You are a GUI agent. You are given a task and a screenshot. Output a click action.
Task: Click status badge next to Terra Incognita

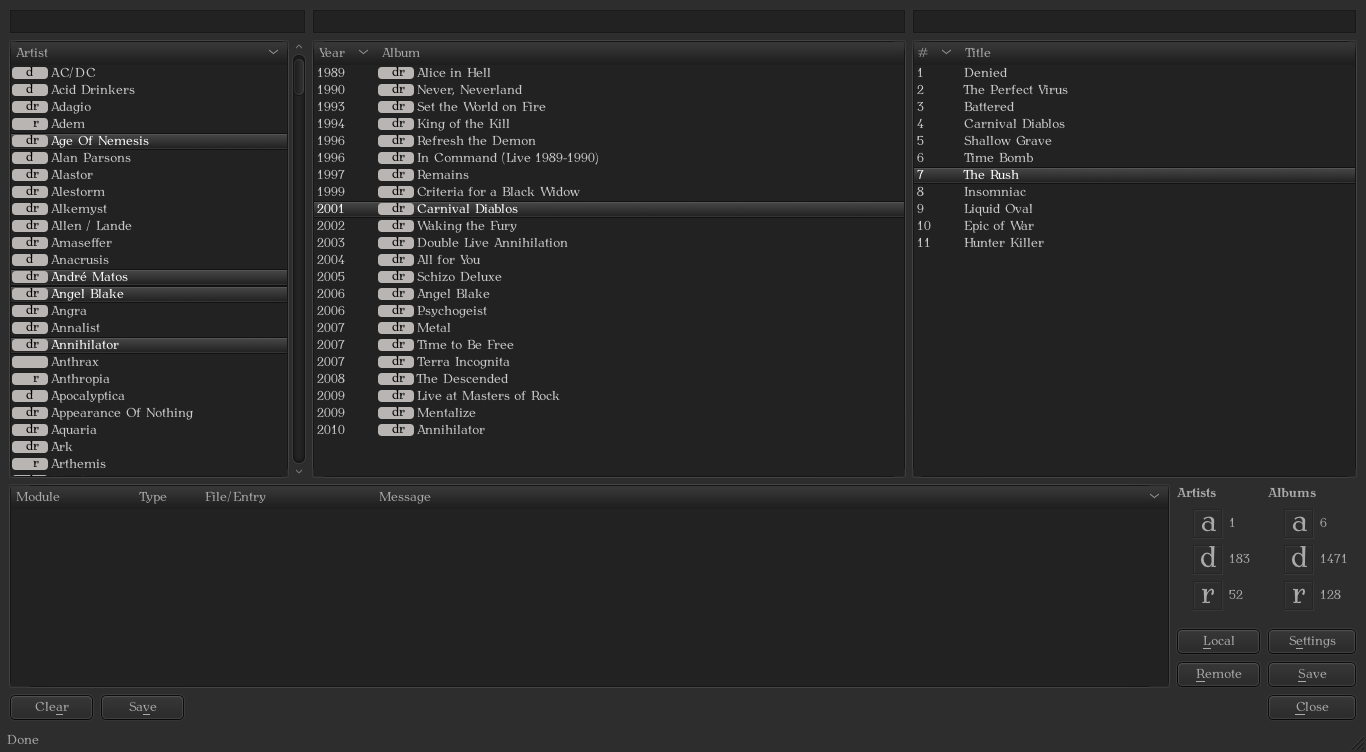tap(396, 362)
